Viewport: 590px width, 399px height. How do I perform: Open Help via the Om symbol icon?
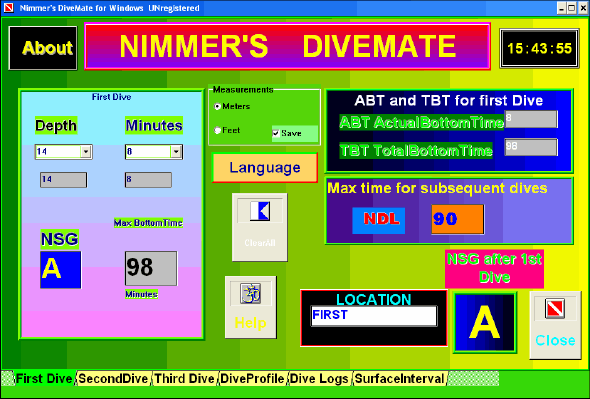click(251, 294)
